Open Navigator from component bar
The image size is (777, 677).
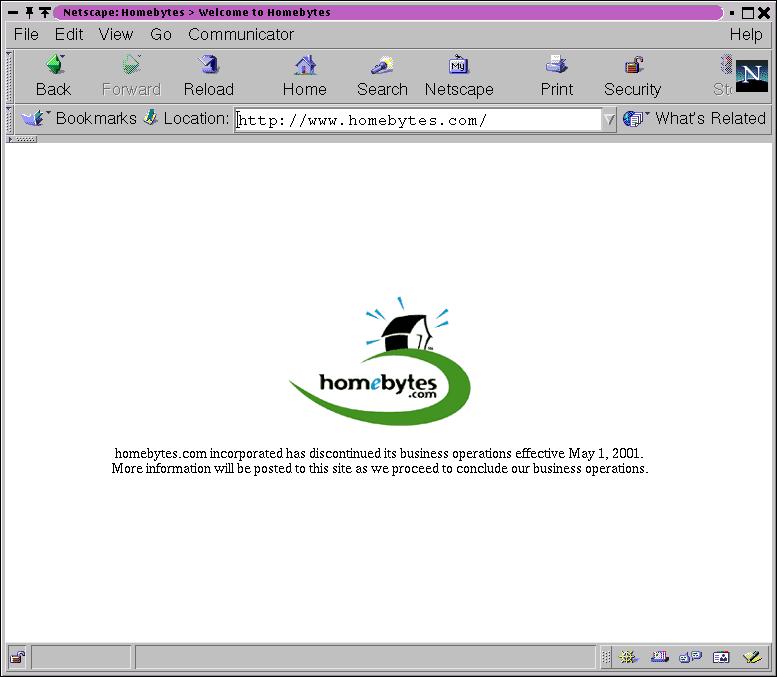(x=628, y=657)
